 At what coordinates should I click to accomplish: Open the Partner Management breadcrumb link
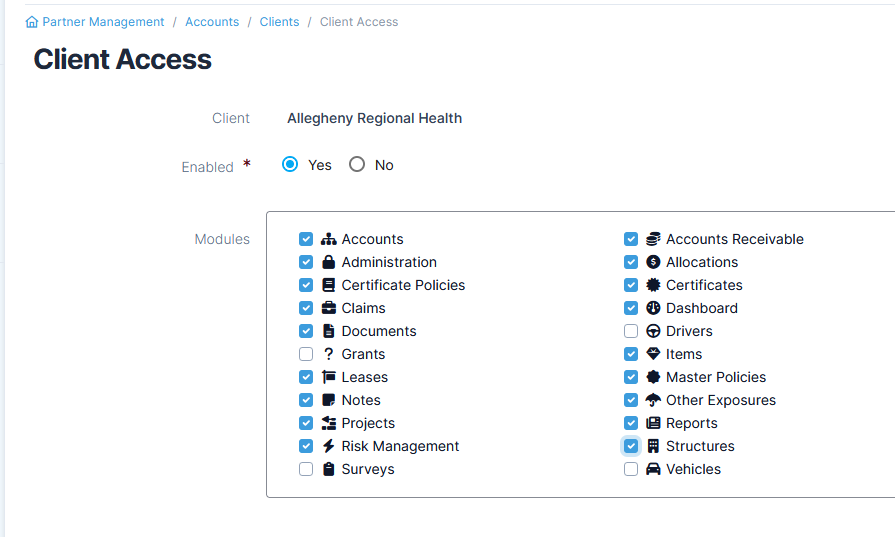[103, 22]
